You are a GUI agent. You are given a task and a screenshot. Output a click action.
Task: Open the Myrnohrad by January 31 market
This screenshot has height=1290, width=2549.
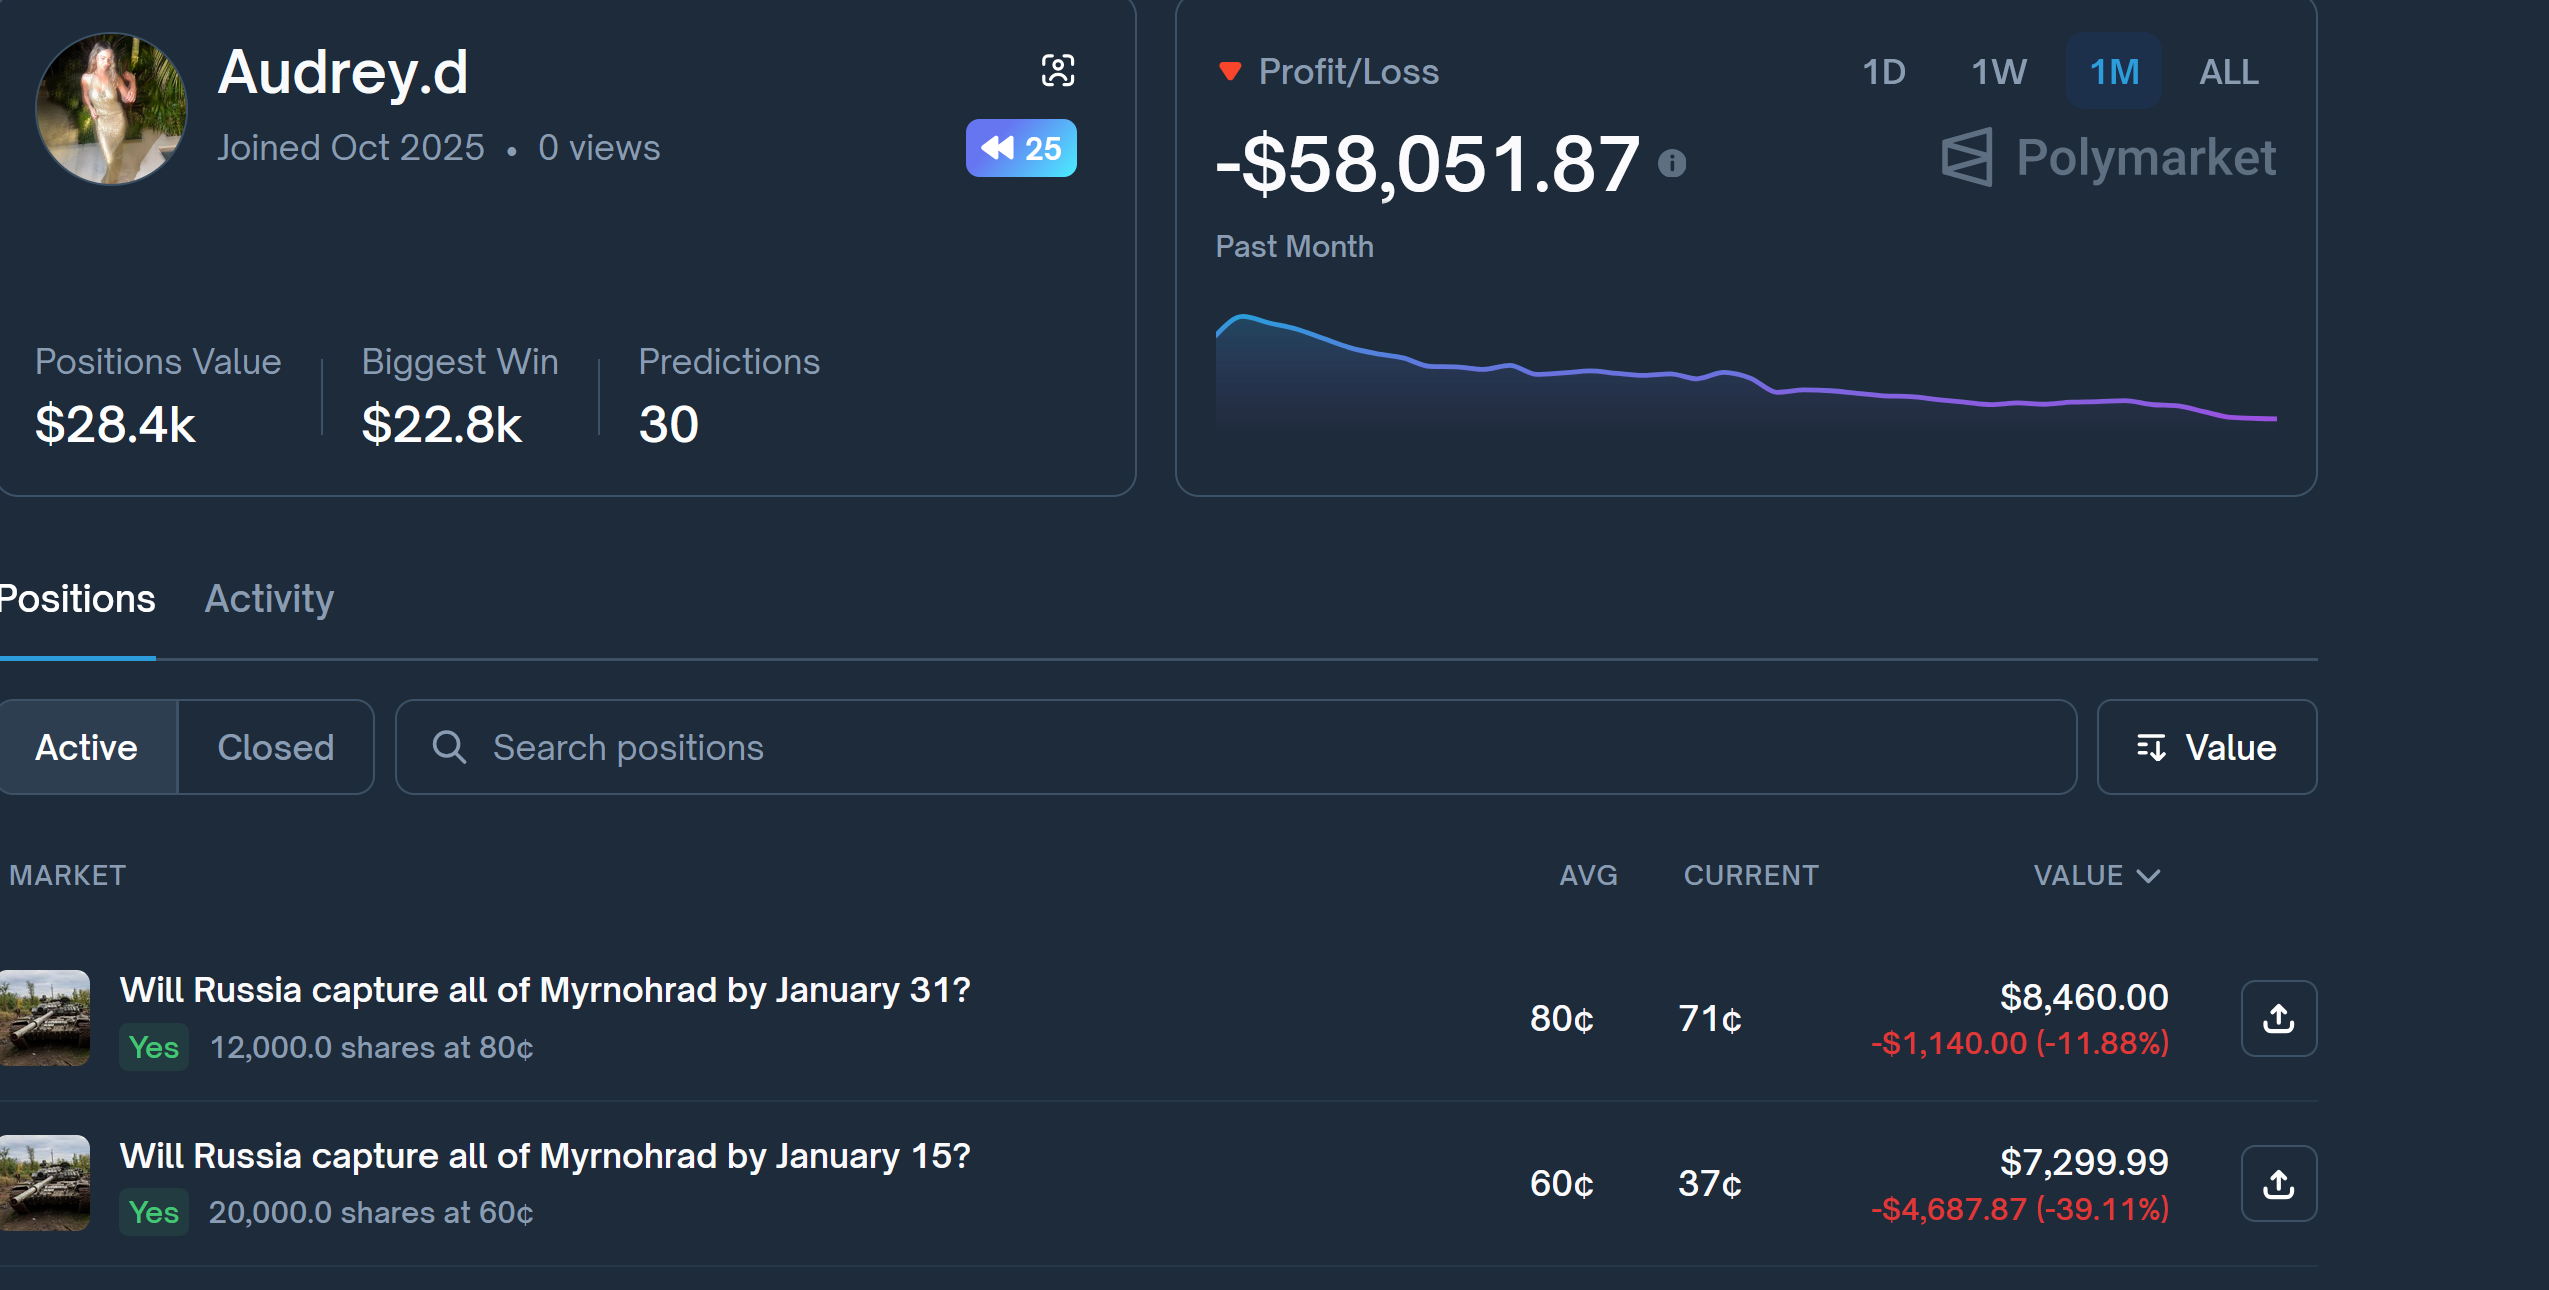[x=544, y=990]
